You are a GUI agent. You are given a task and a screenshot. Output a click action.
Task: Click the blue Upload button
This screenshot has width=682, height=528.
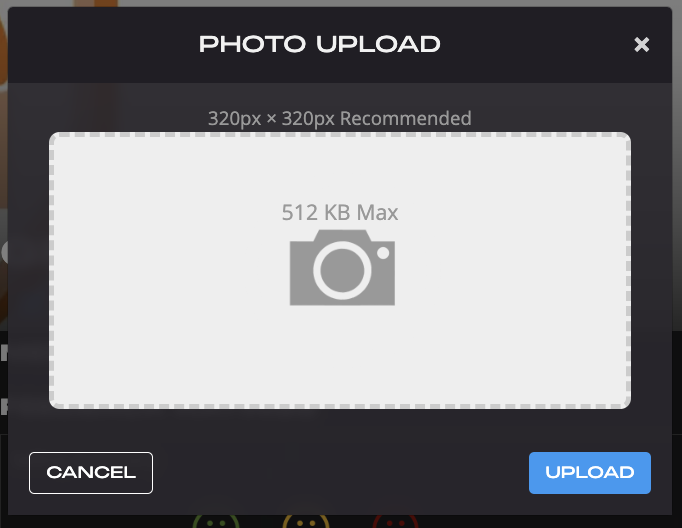tap(590, 473)
